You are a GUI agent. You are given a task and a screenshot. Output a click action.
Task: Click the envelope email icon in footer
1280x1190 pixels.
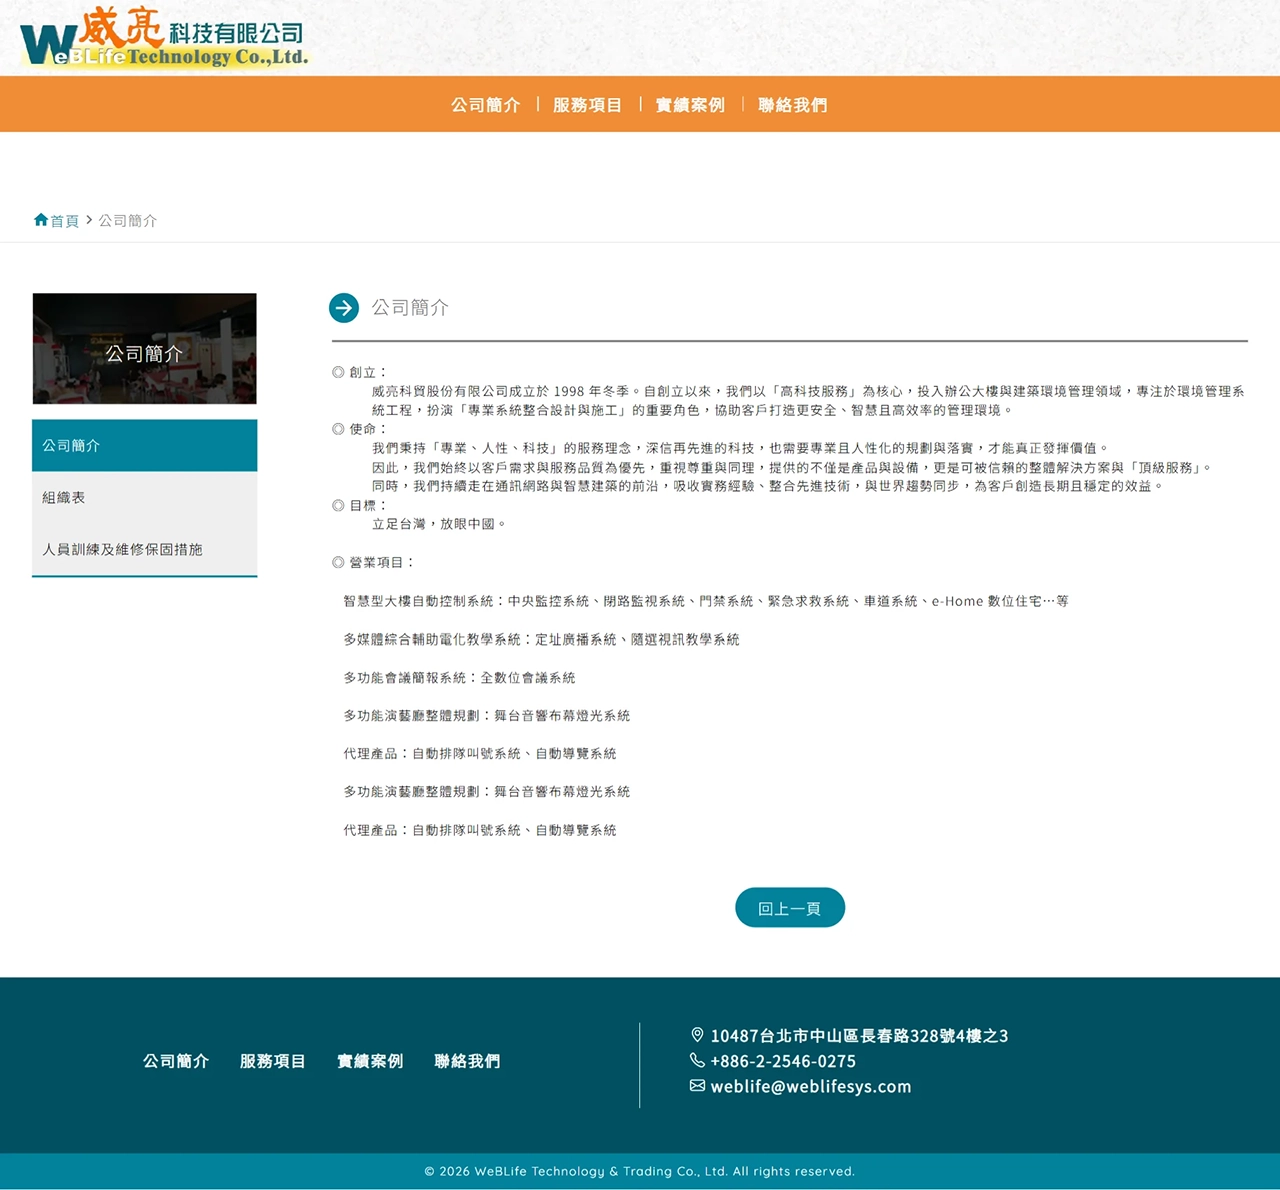[x=697, y=1085]
